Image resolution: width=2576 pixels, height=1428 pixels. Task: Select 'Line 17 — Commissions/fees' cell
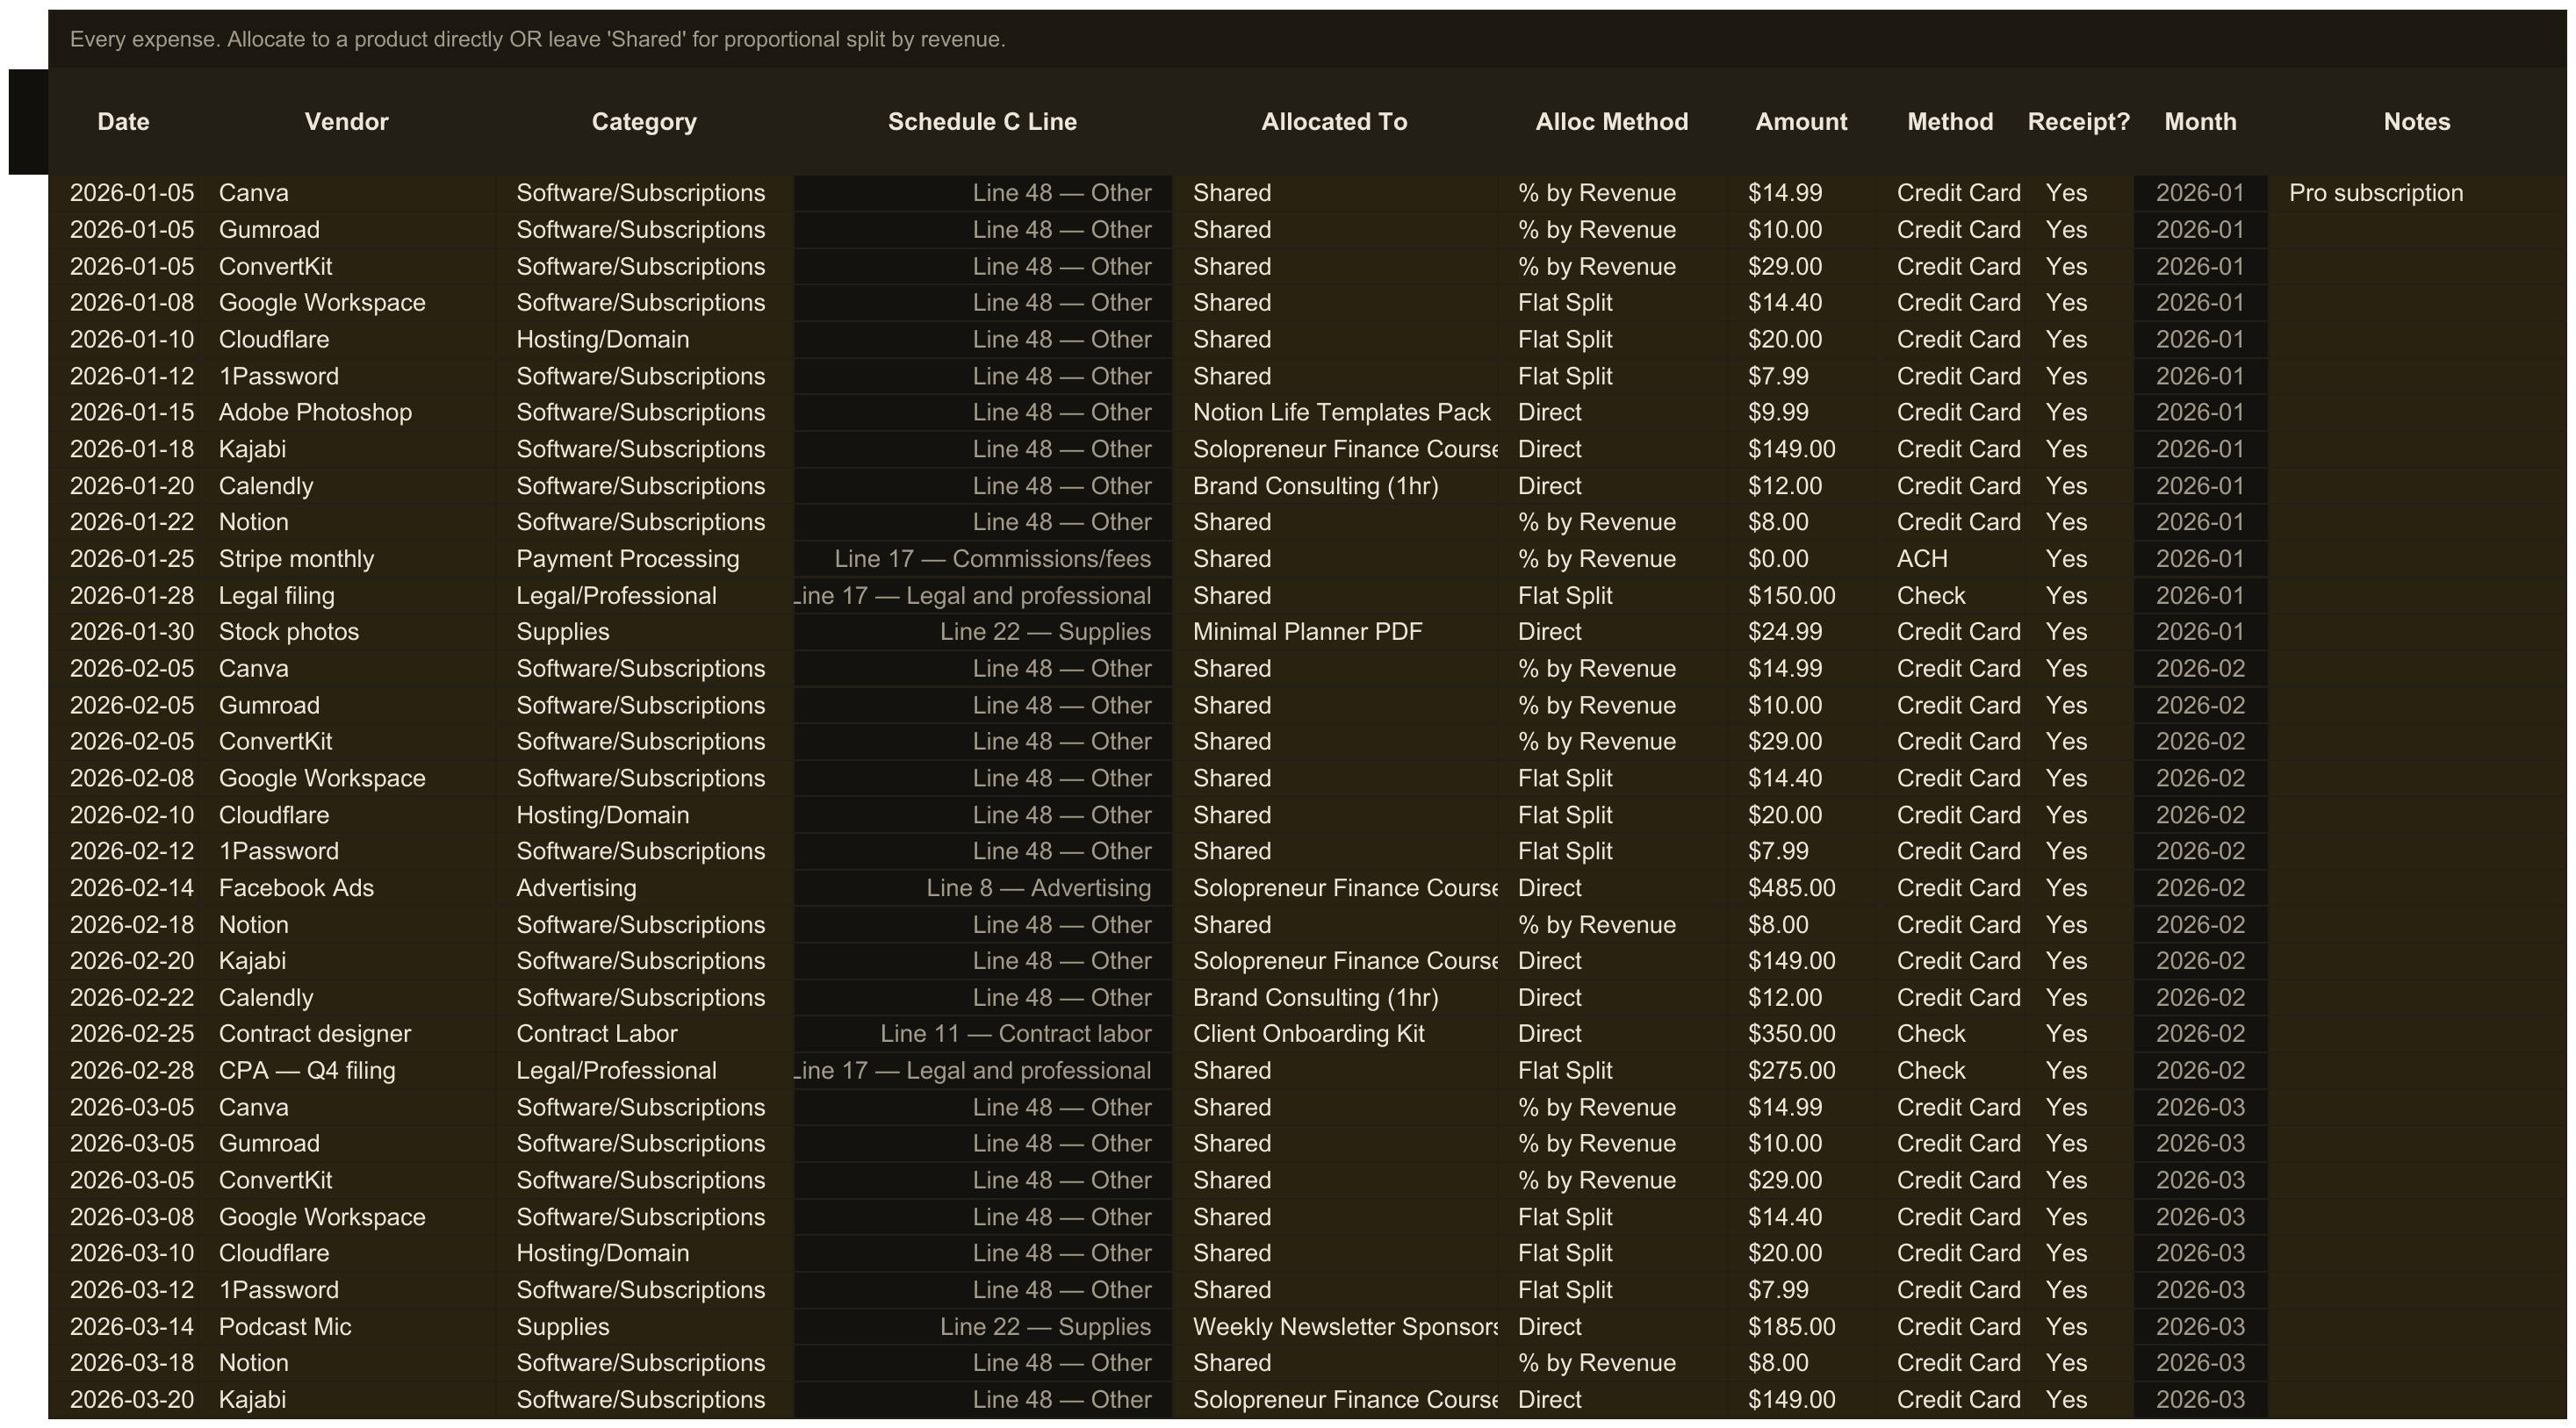(983, 559)
